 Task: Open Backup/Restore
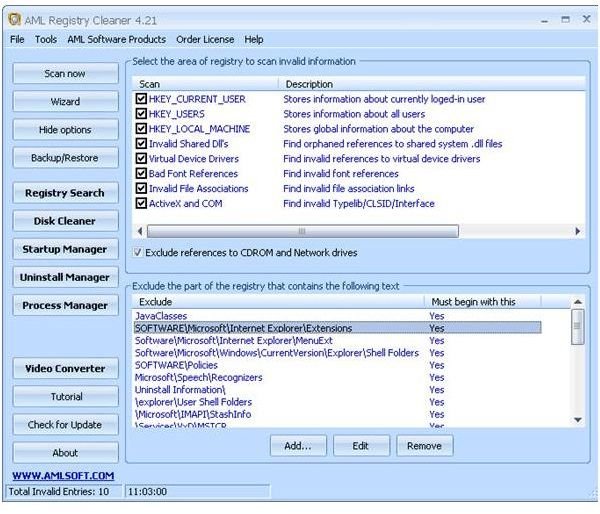(65, 158)
